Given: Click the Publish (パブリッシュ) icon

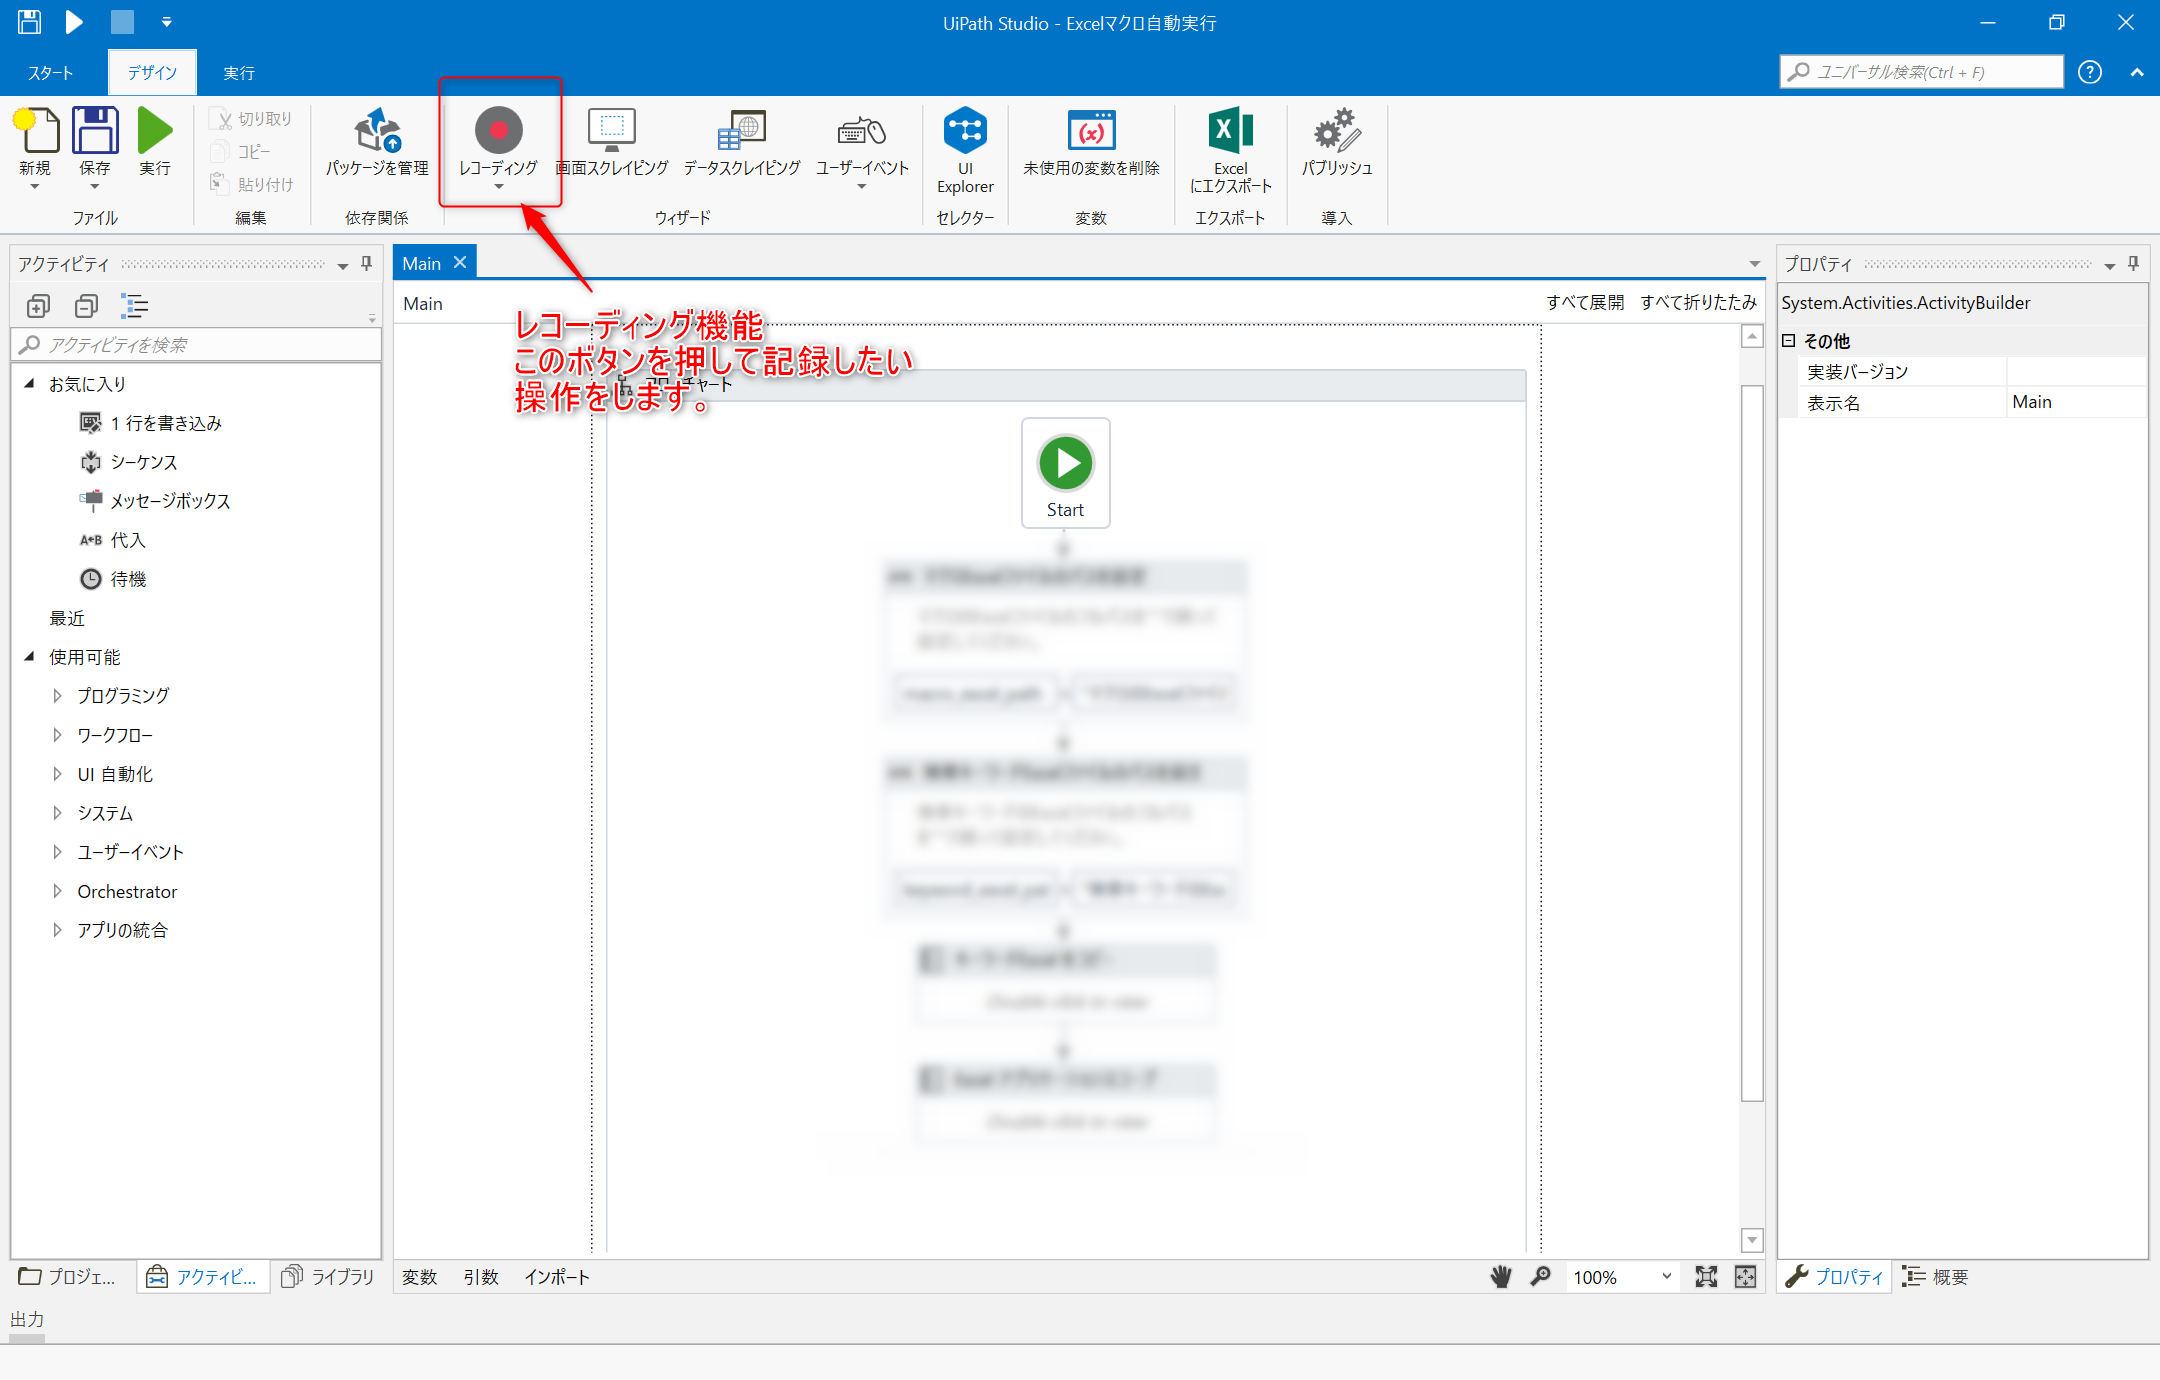Looking at the screenshot, I should 1337,131.
